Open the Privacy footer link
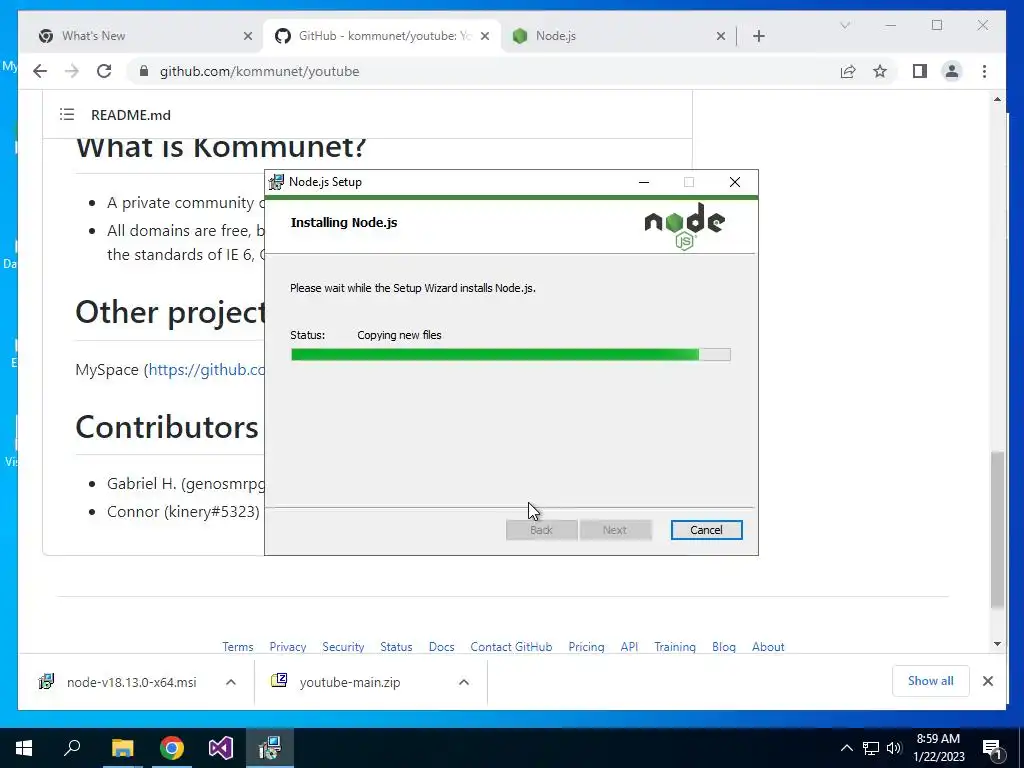Image resolution: width=1024 pixels, height=768 pixels. [288, 647]
